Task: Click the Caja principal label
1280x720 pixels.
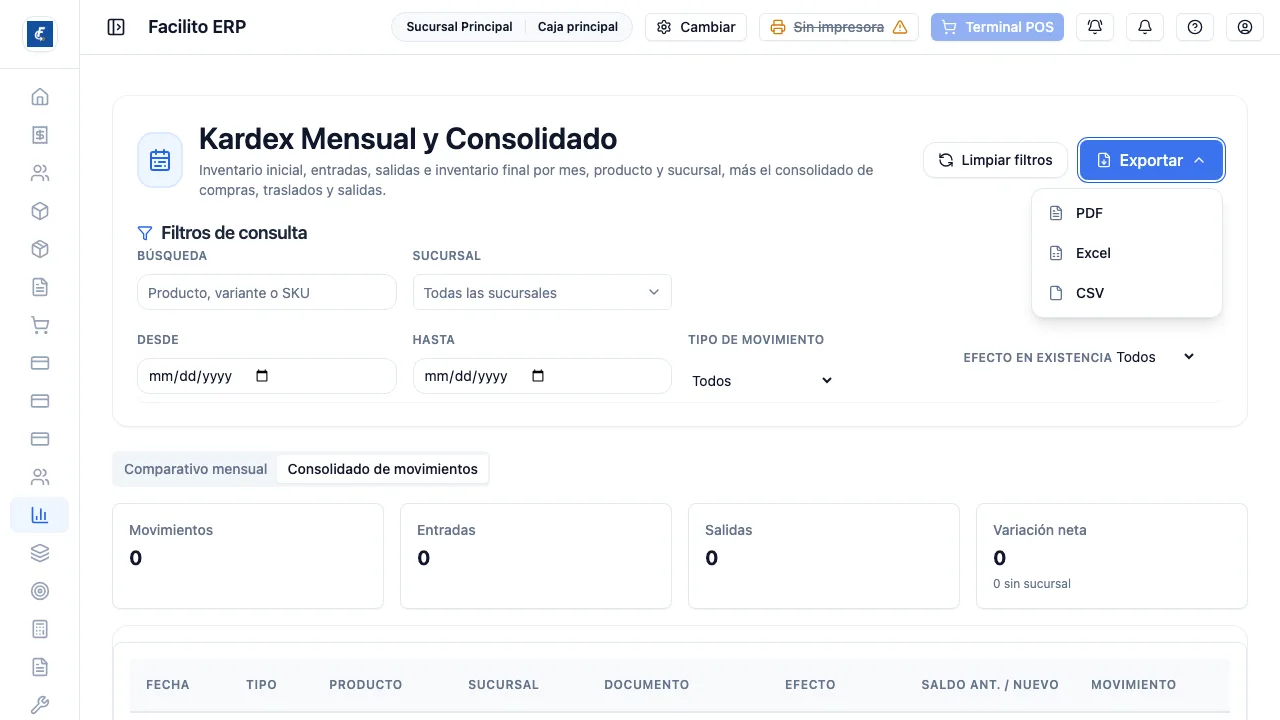Action: (578, 27)
